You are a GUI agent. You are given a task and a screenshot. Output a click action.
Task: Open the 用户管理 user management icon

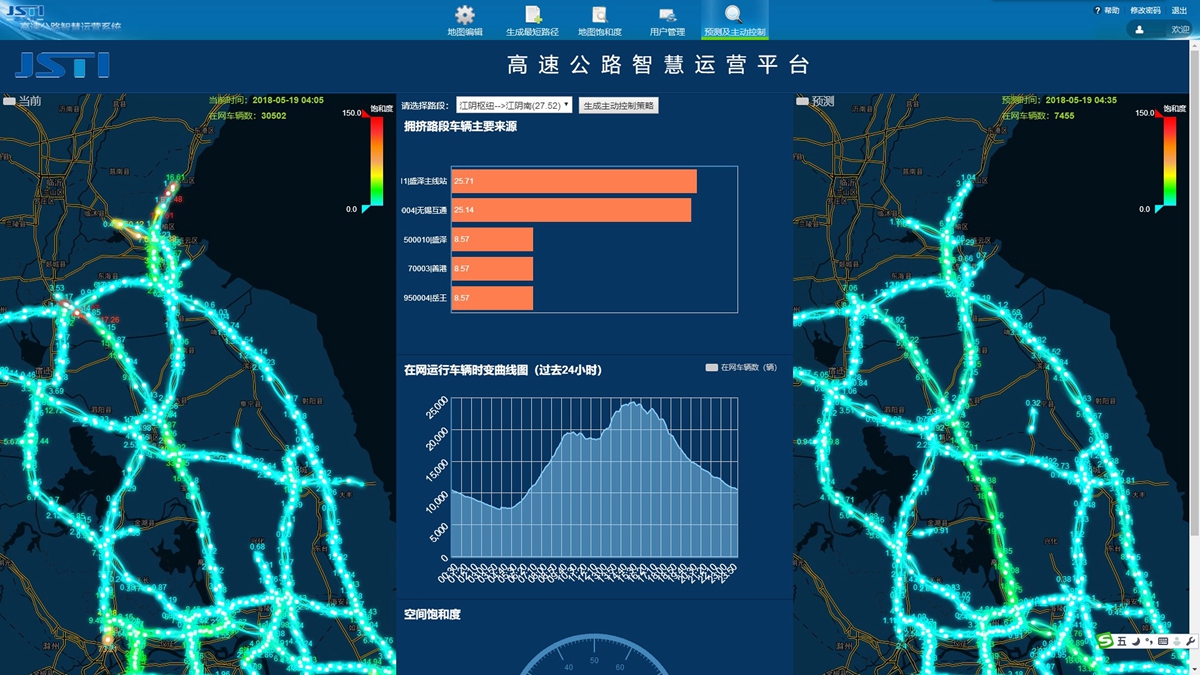[x=667, y=15]
